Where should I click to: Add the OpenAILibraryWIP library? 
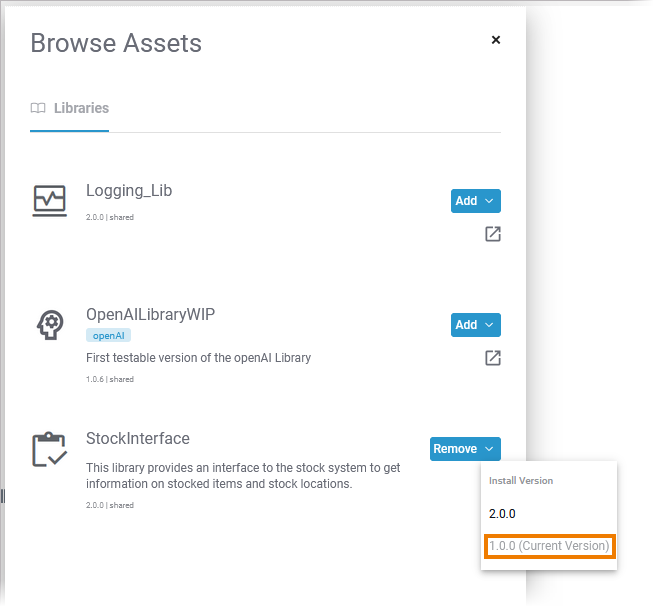coord(466,325)
